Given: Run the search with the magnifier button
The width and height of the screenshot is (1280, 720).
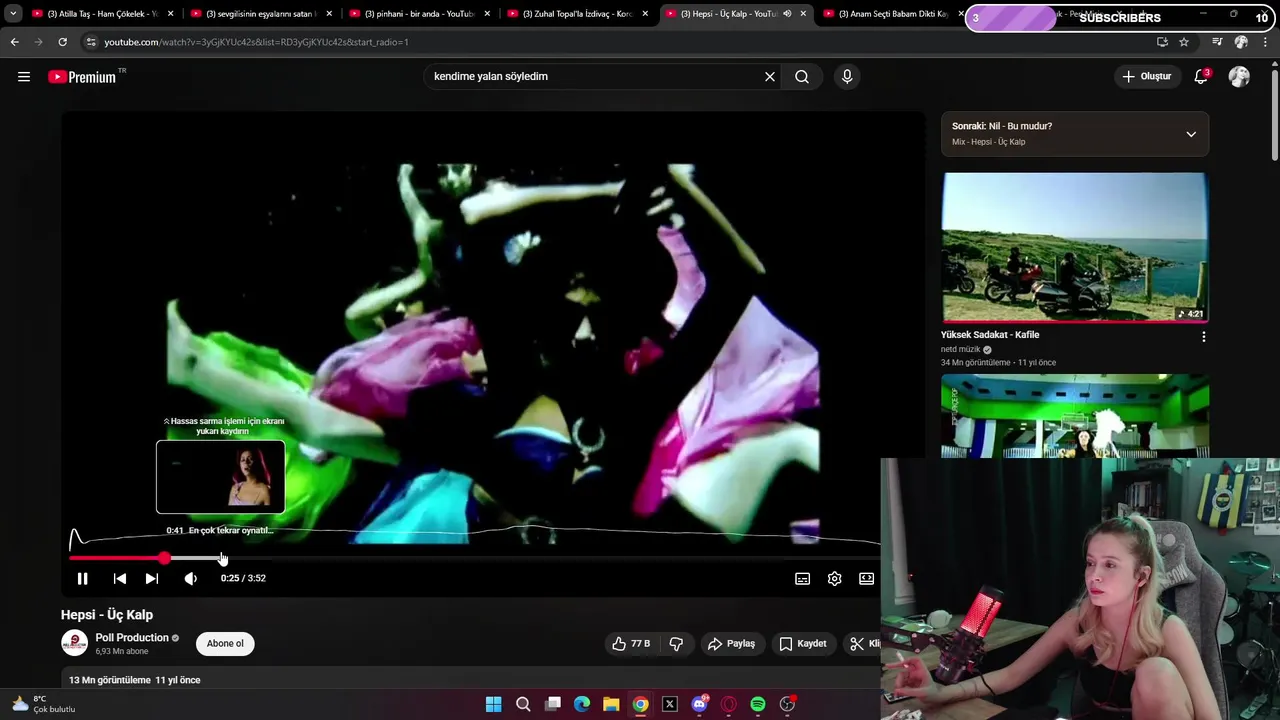Looking at the screenshot, I should (x=802, y=76).
